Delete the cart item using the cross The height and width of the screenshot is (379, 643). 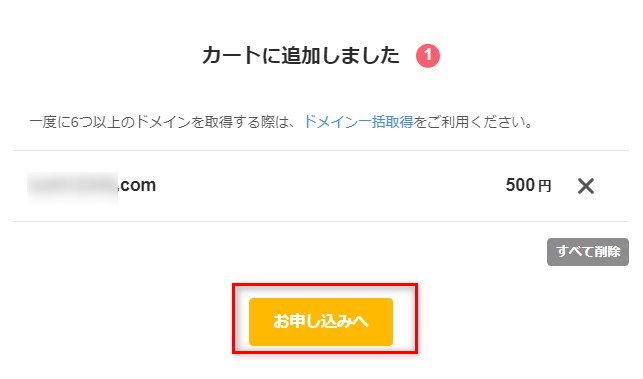coord(586,186)
